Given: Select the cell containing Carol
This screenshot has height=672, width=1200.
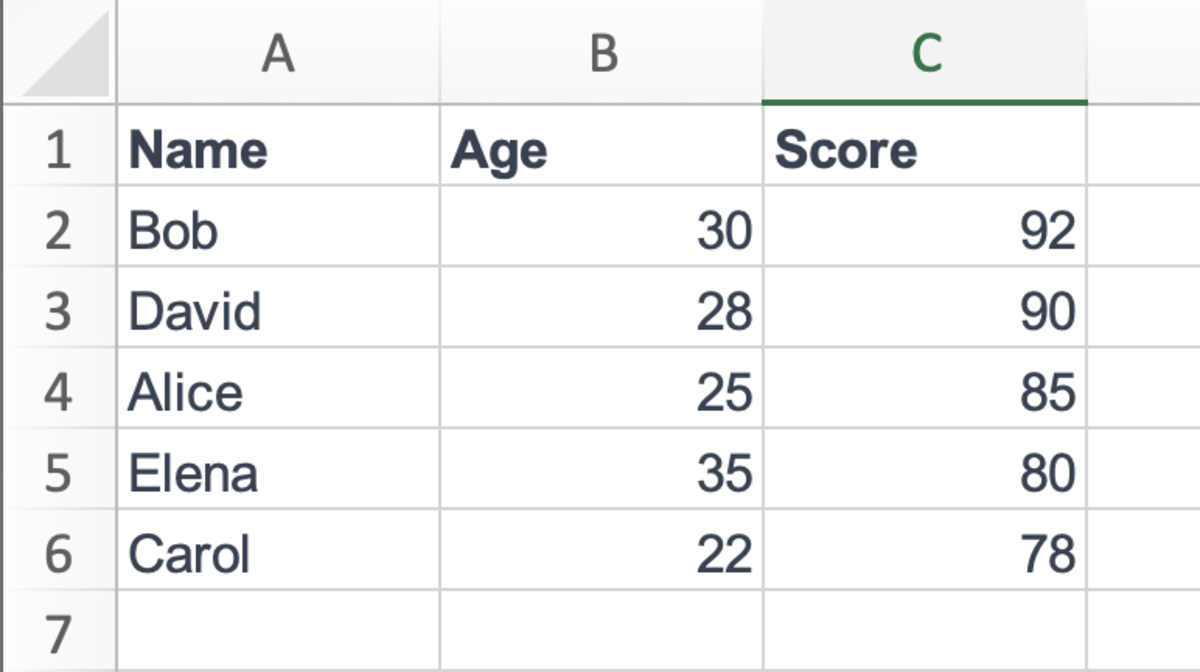Looking at the screenshot, I should click(x=278, y=550).
